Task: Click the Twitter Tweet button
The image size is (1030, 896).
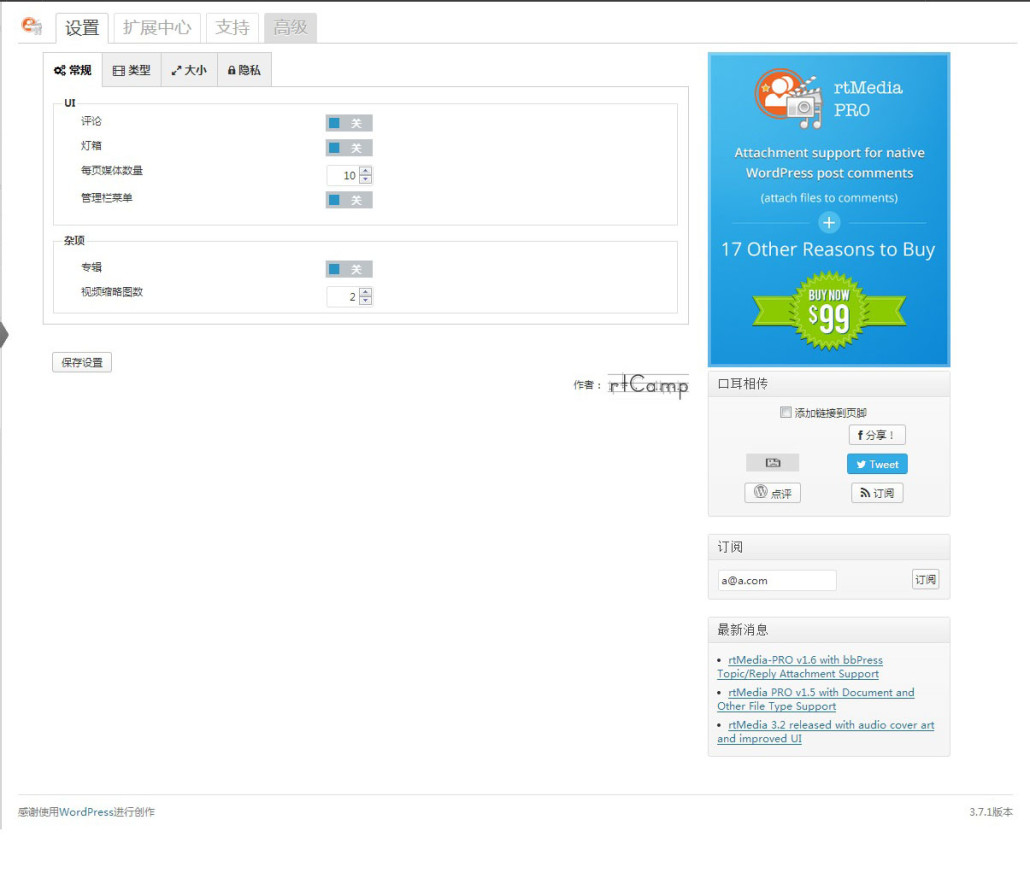Action: [x=877, y=464]
